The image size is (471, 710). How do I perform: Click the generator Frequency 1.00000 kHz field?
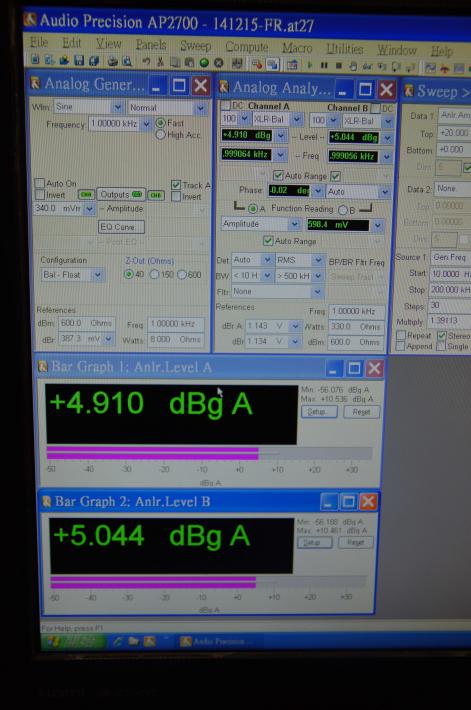[x=115, y=124]
